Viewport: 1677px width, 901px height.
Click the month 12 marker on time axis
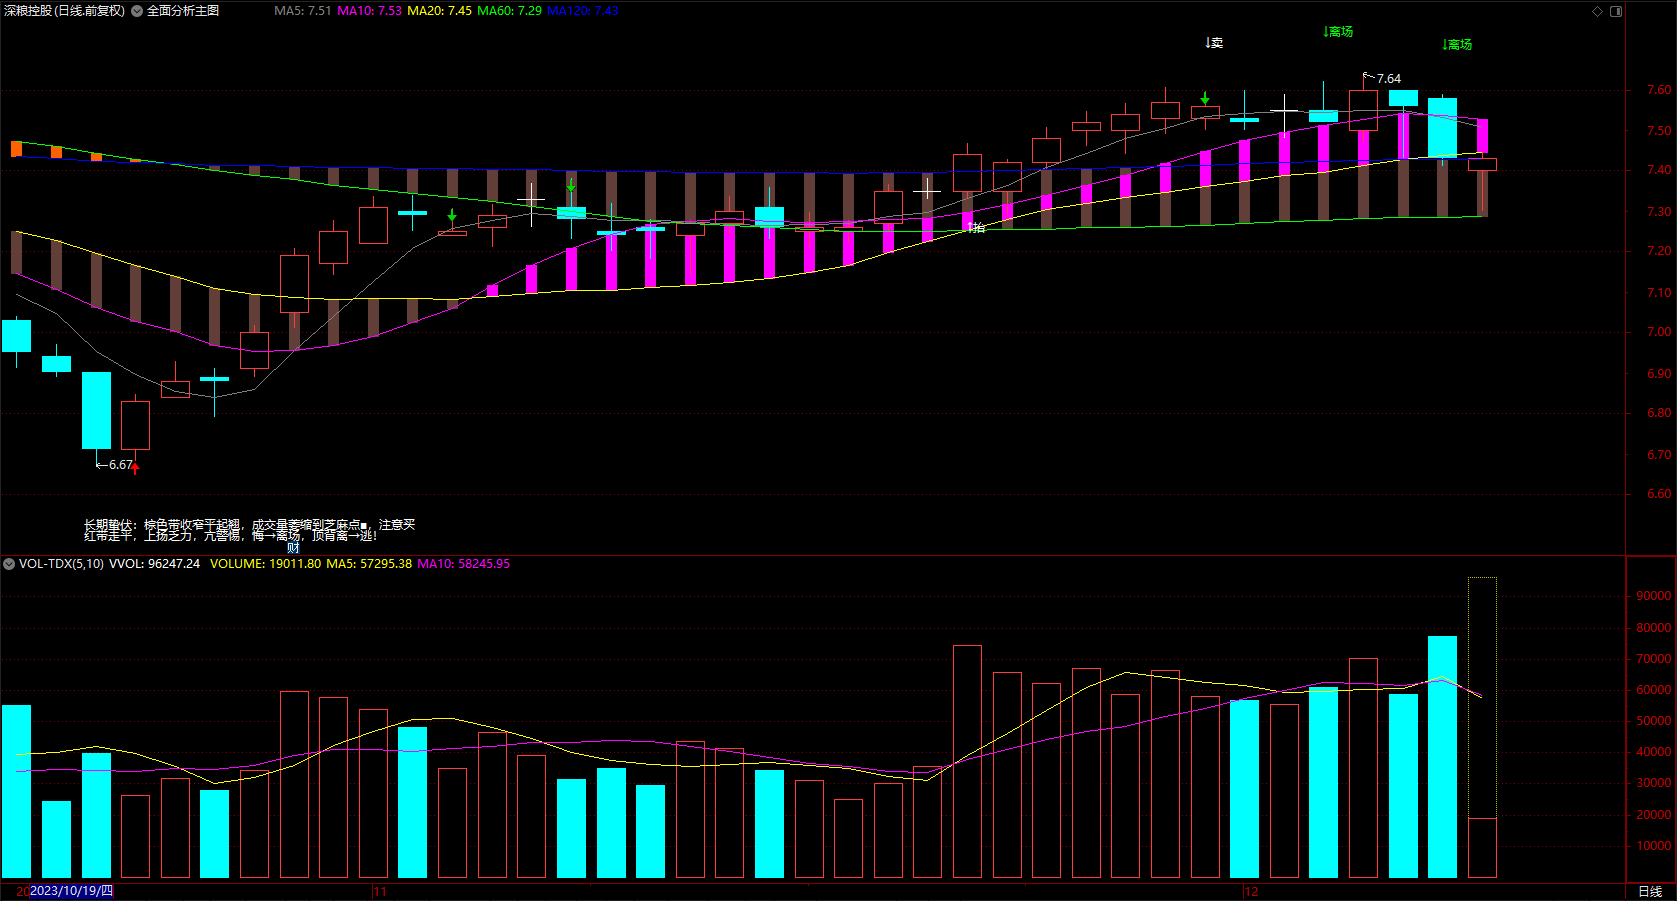(x=1251, y=891)
